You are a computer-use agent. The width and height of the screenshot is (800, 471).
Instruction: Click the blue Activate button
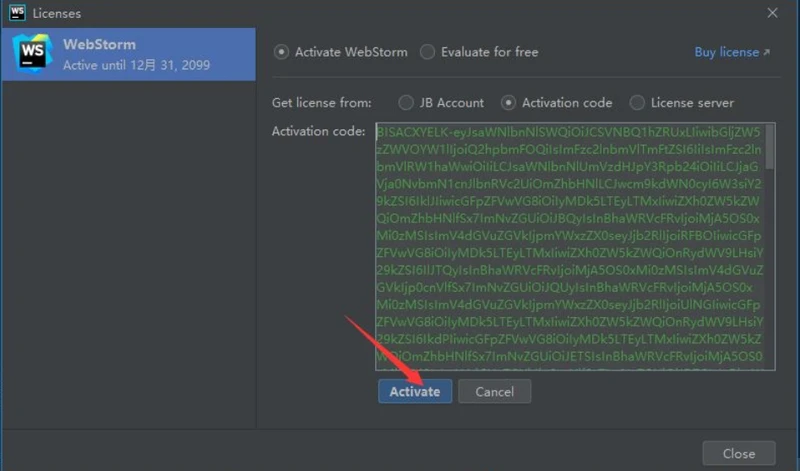[415, 391]
